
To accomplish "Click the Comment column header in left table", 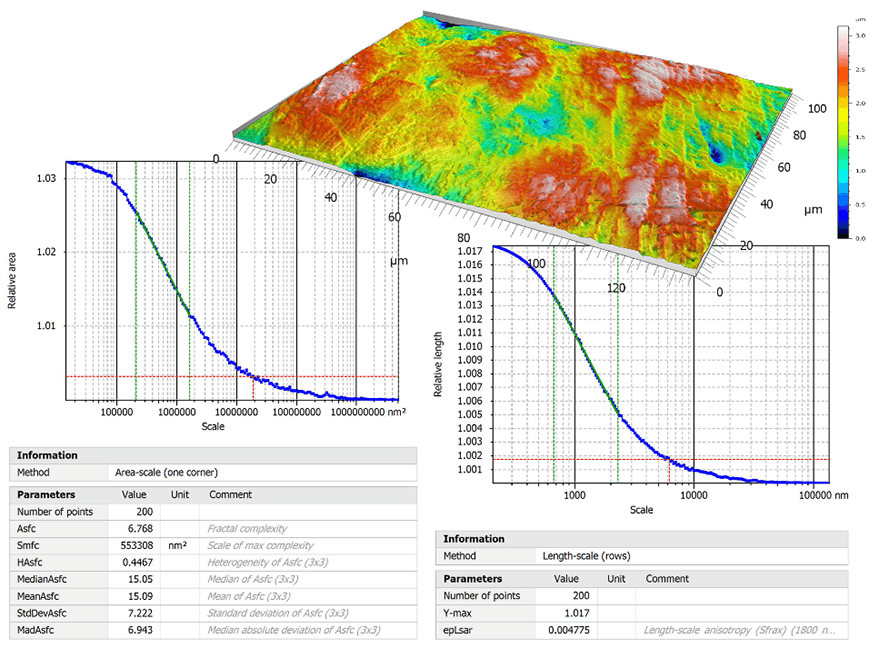I will [230, 494].
